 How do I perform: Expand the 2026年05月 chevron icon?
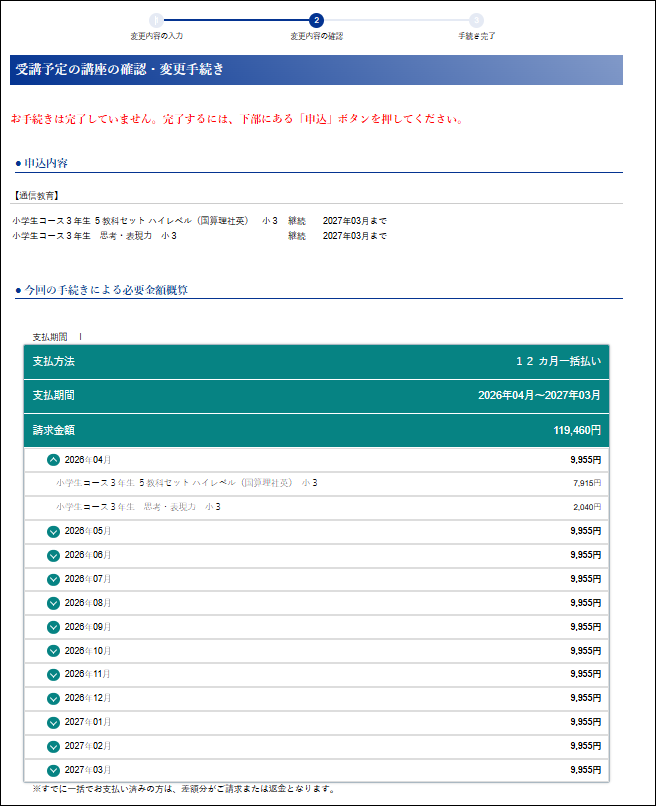53,531
